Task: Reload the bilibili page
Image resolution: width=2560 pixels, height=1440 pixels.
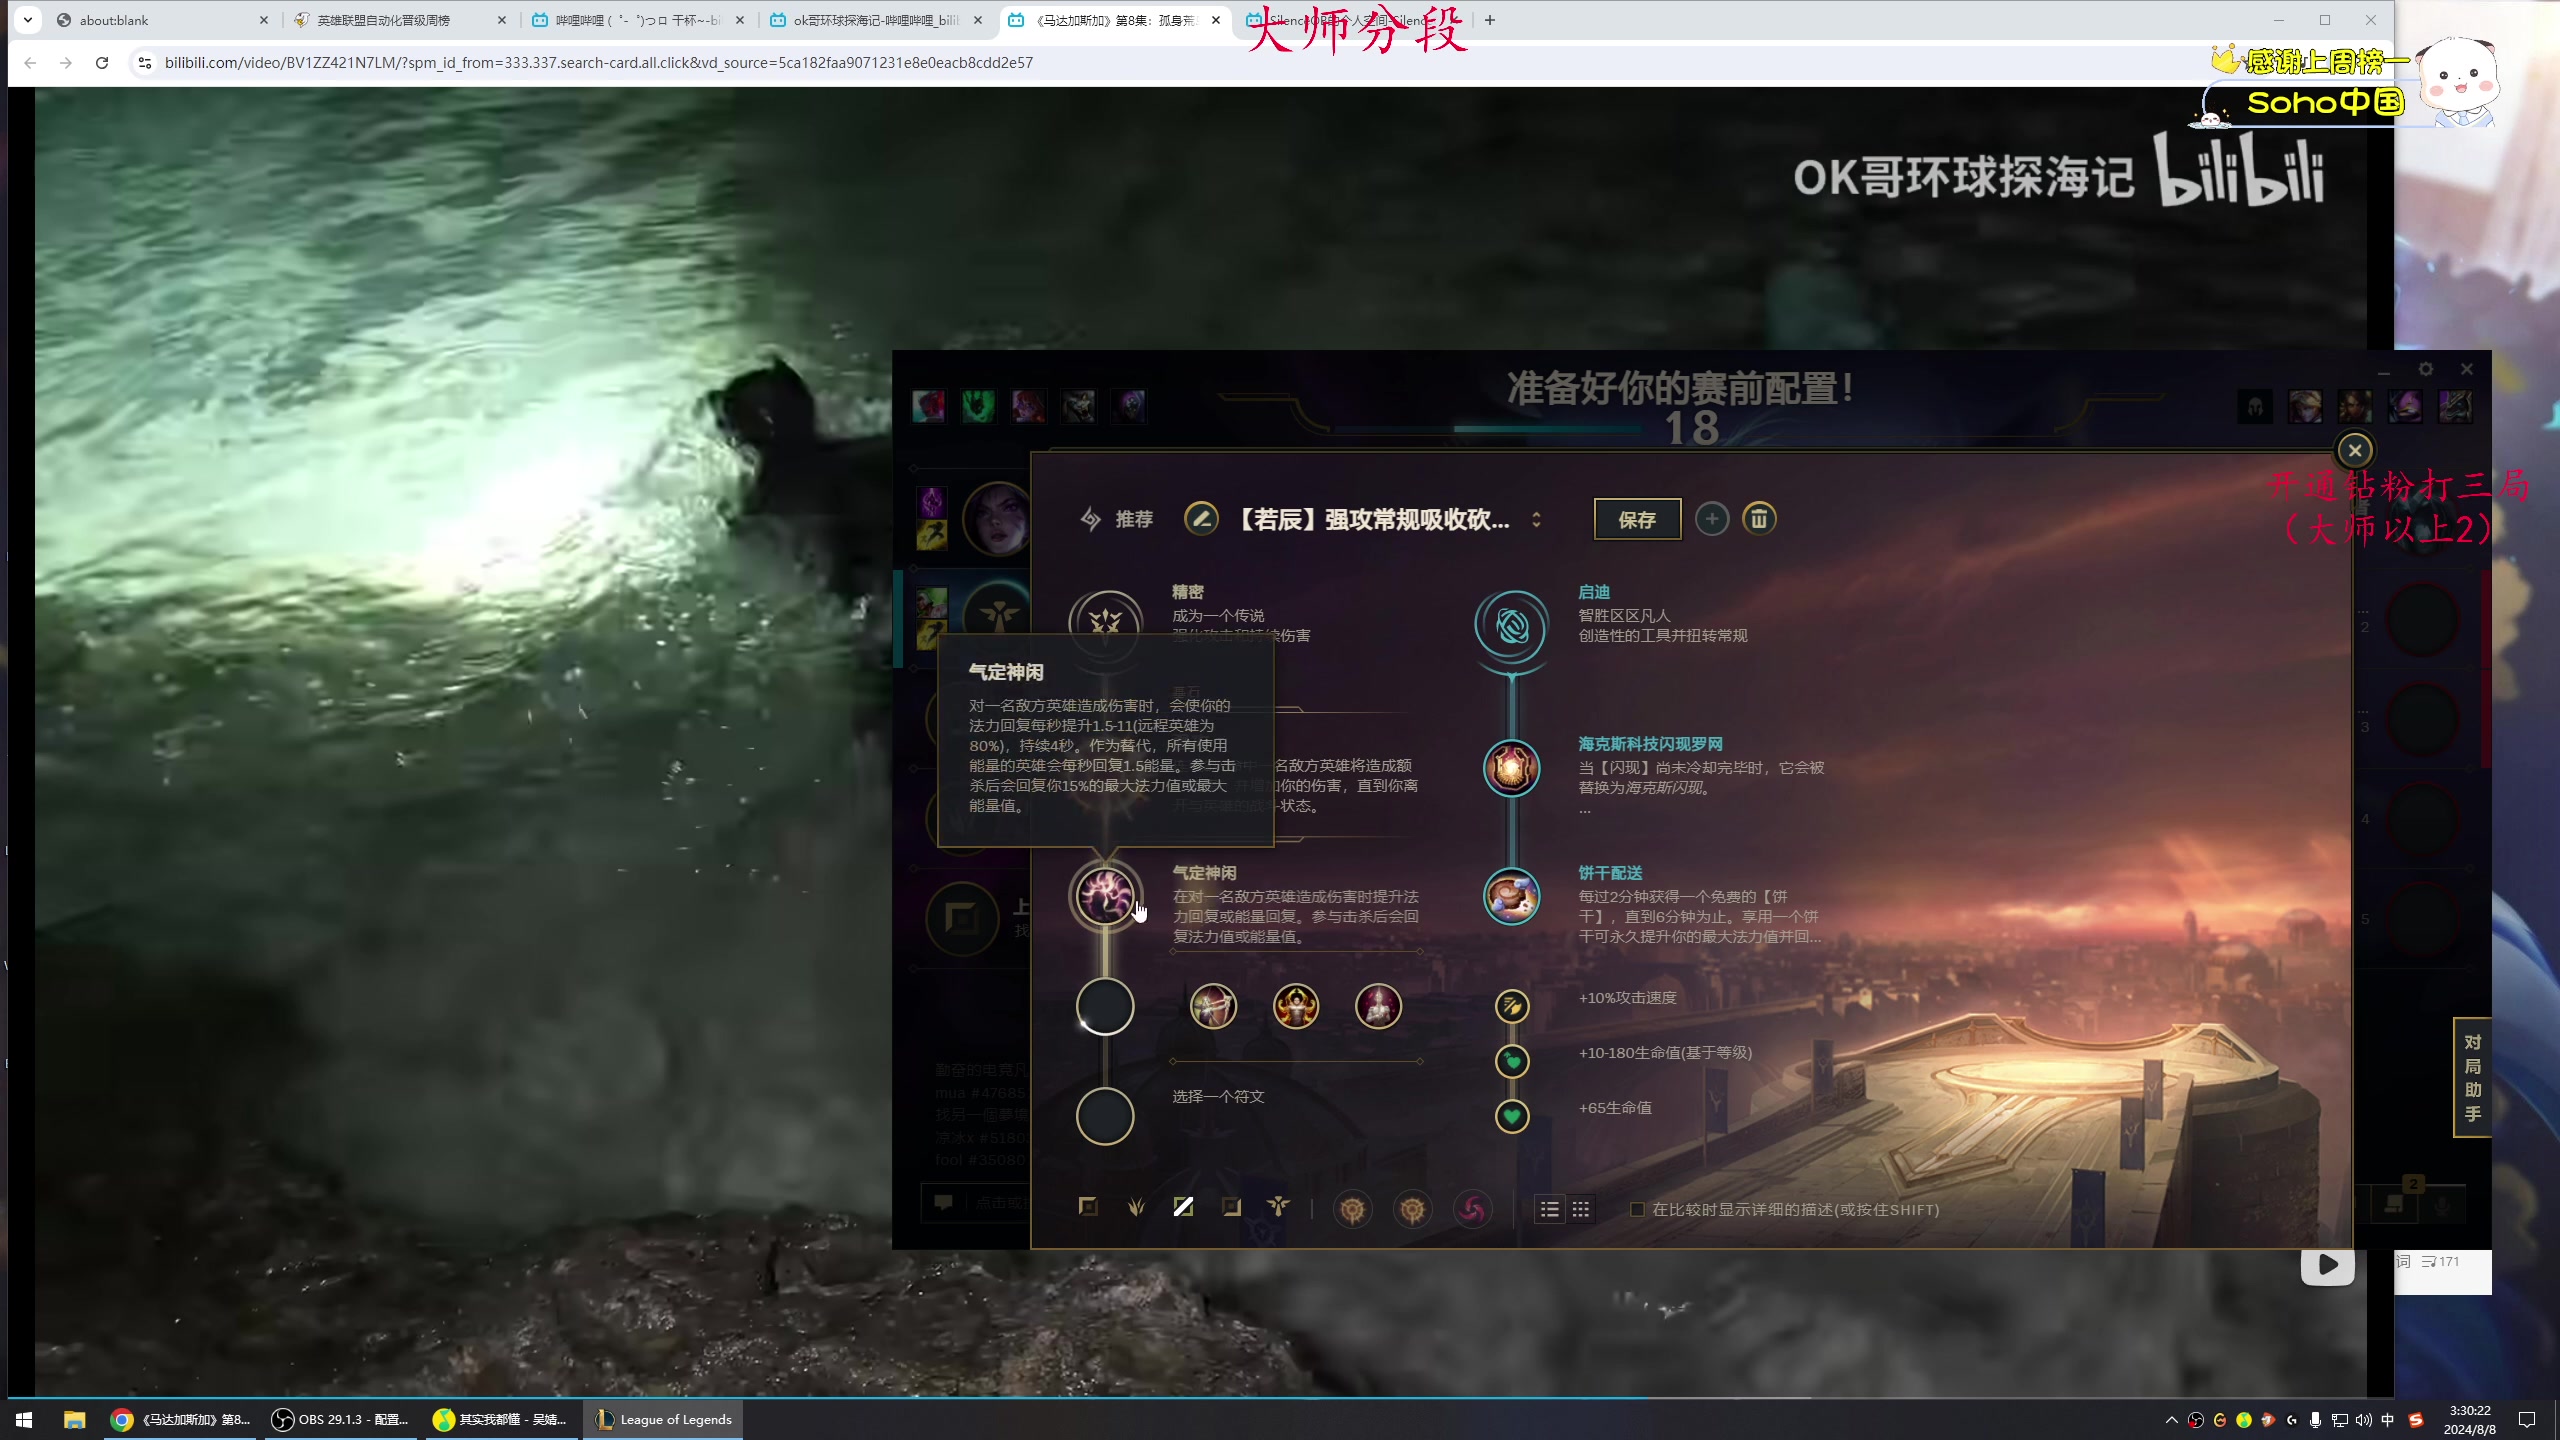Action: (102, 63)
